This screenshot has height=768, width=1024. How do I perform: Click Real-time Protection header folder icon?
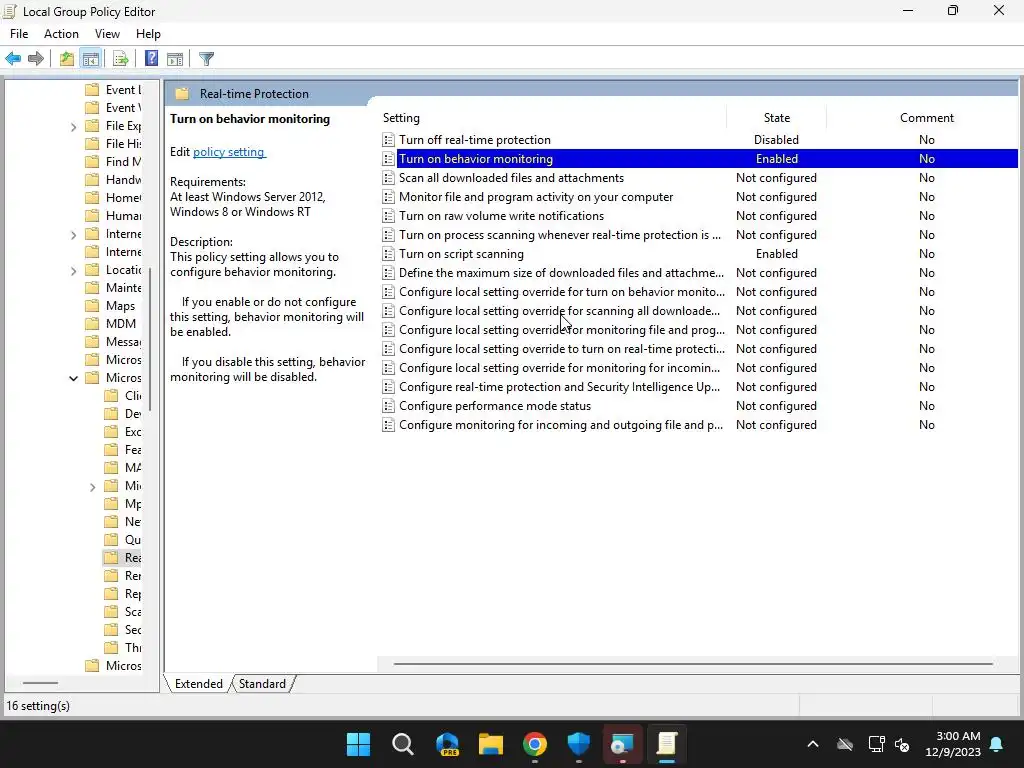[182, 94]
